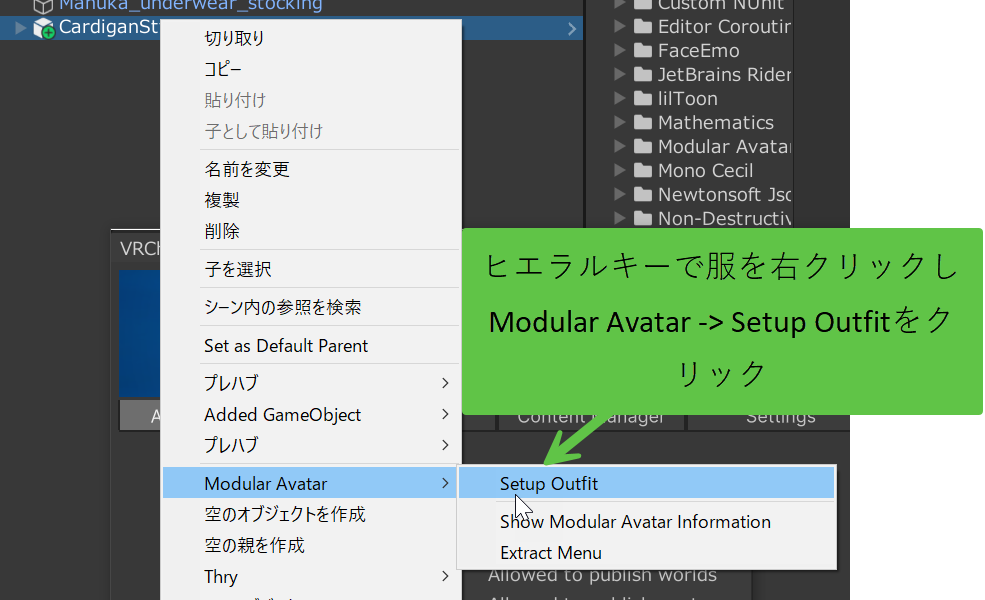Click the greyed-out 子として貼り付け menu entry
The image size is (985, 600).
pos(312,131)
